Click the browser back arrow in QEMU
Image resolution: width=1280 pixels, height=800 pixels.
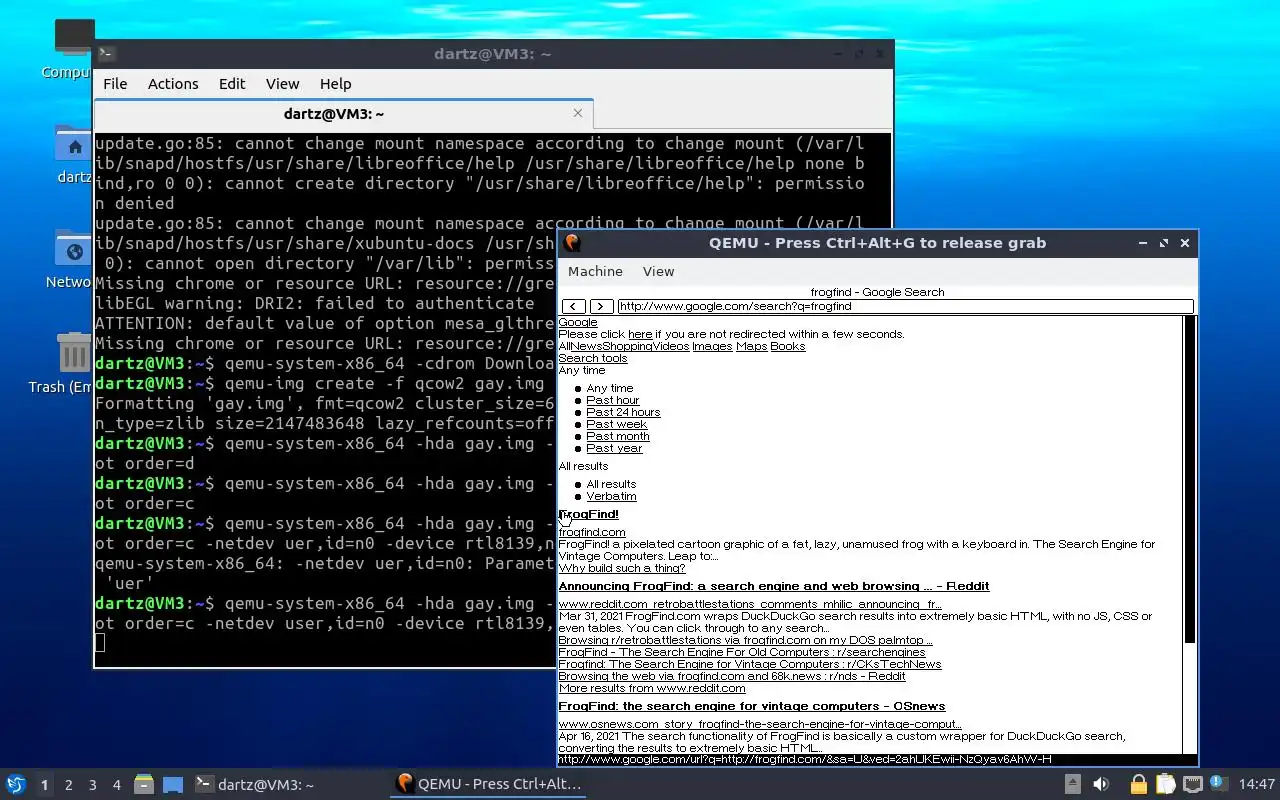pos(574,306)
